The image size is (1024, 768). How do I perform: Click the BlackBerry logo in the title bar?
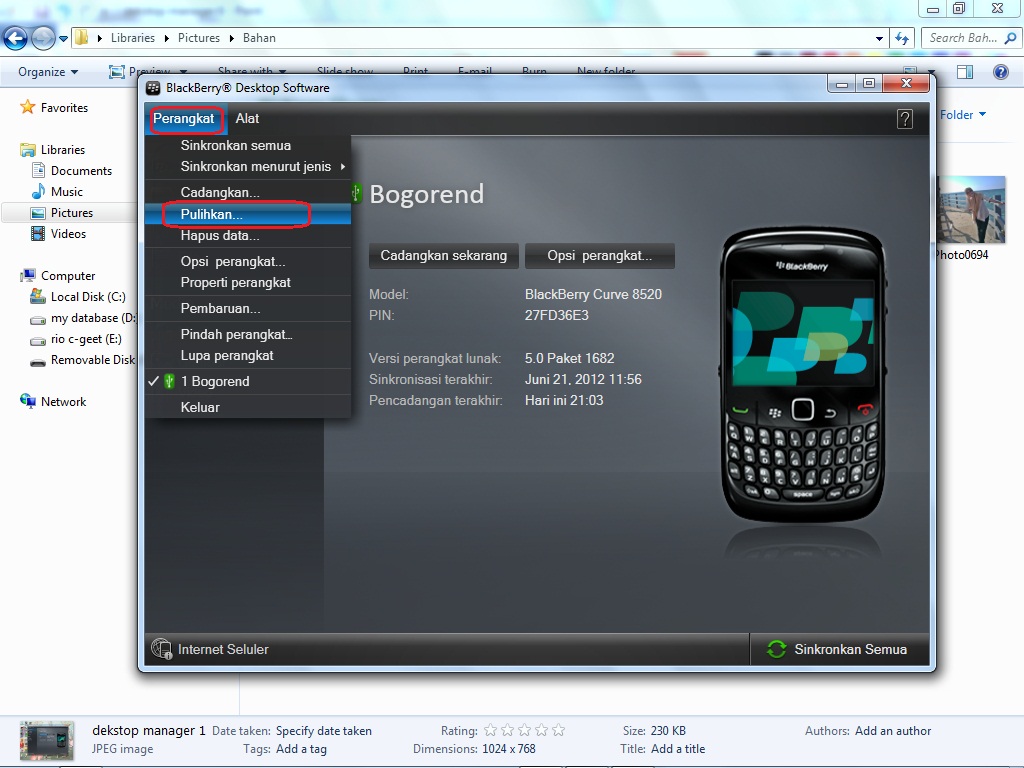152,88
